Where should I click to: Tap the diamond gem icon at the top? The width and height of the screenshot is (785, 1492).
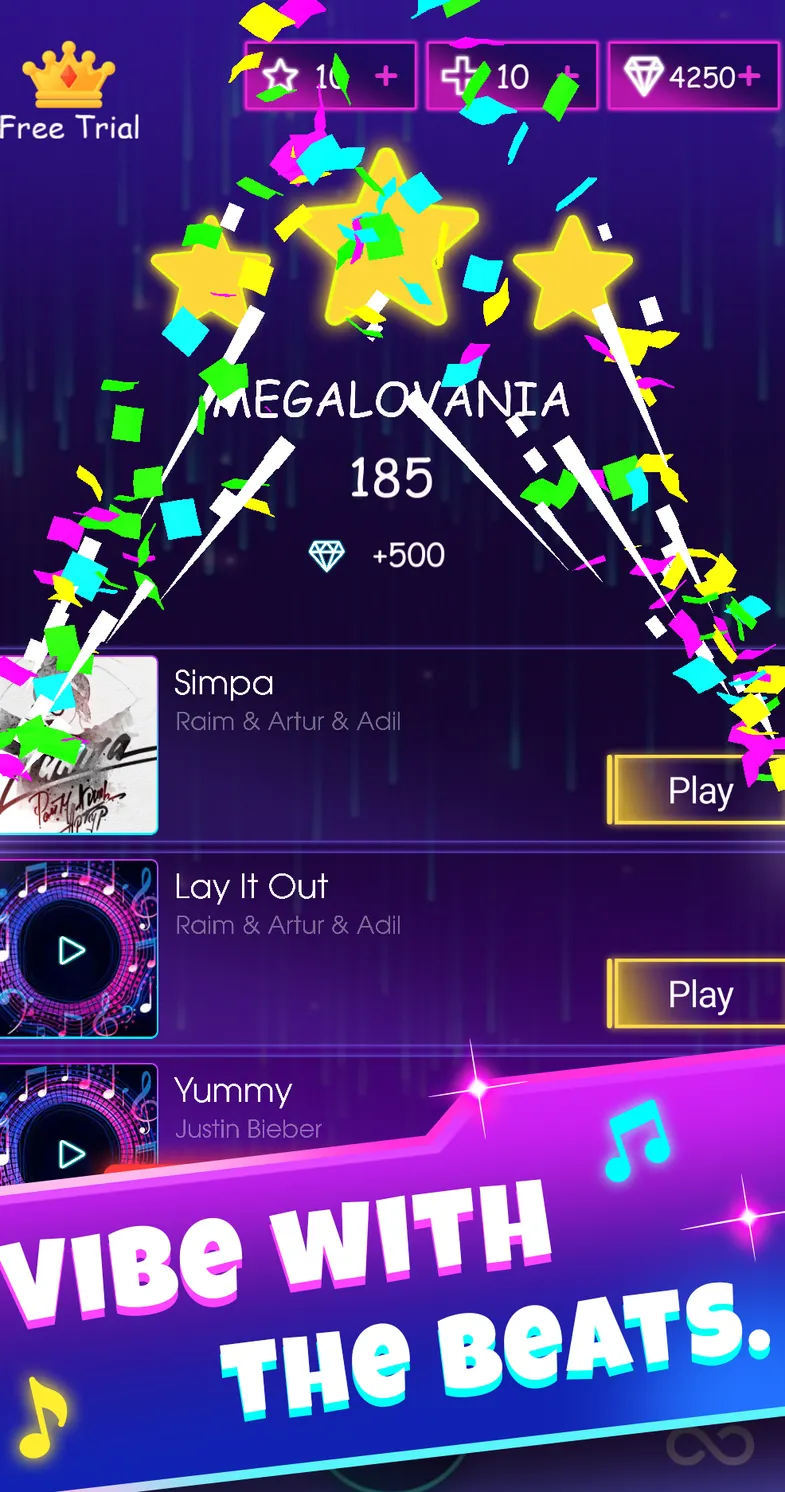644,76
